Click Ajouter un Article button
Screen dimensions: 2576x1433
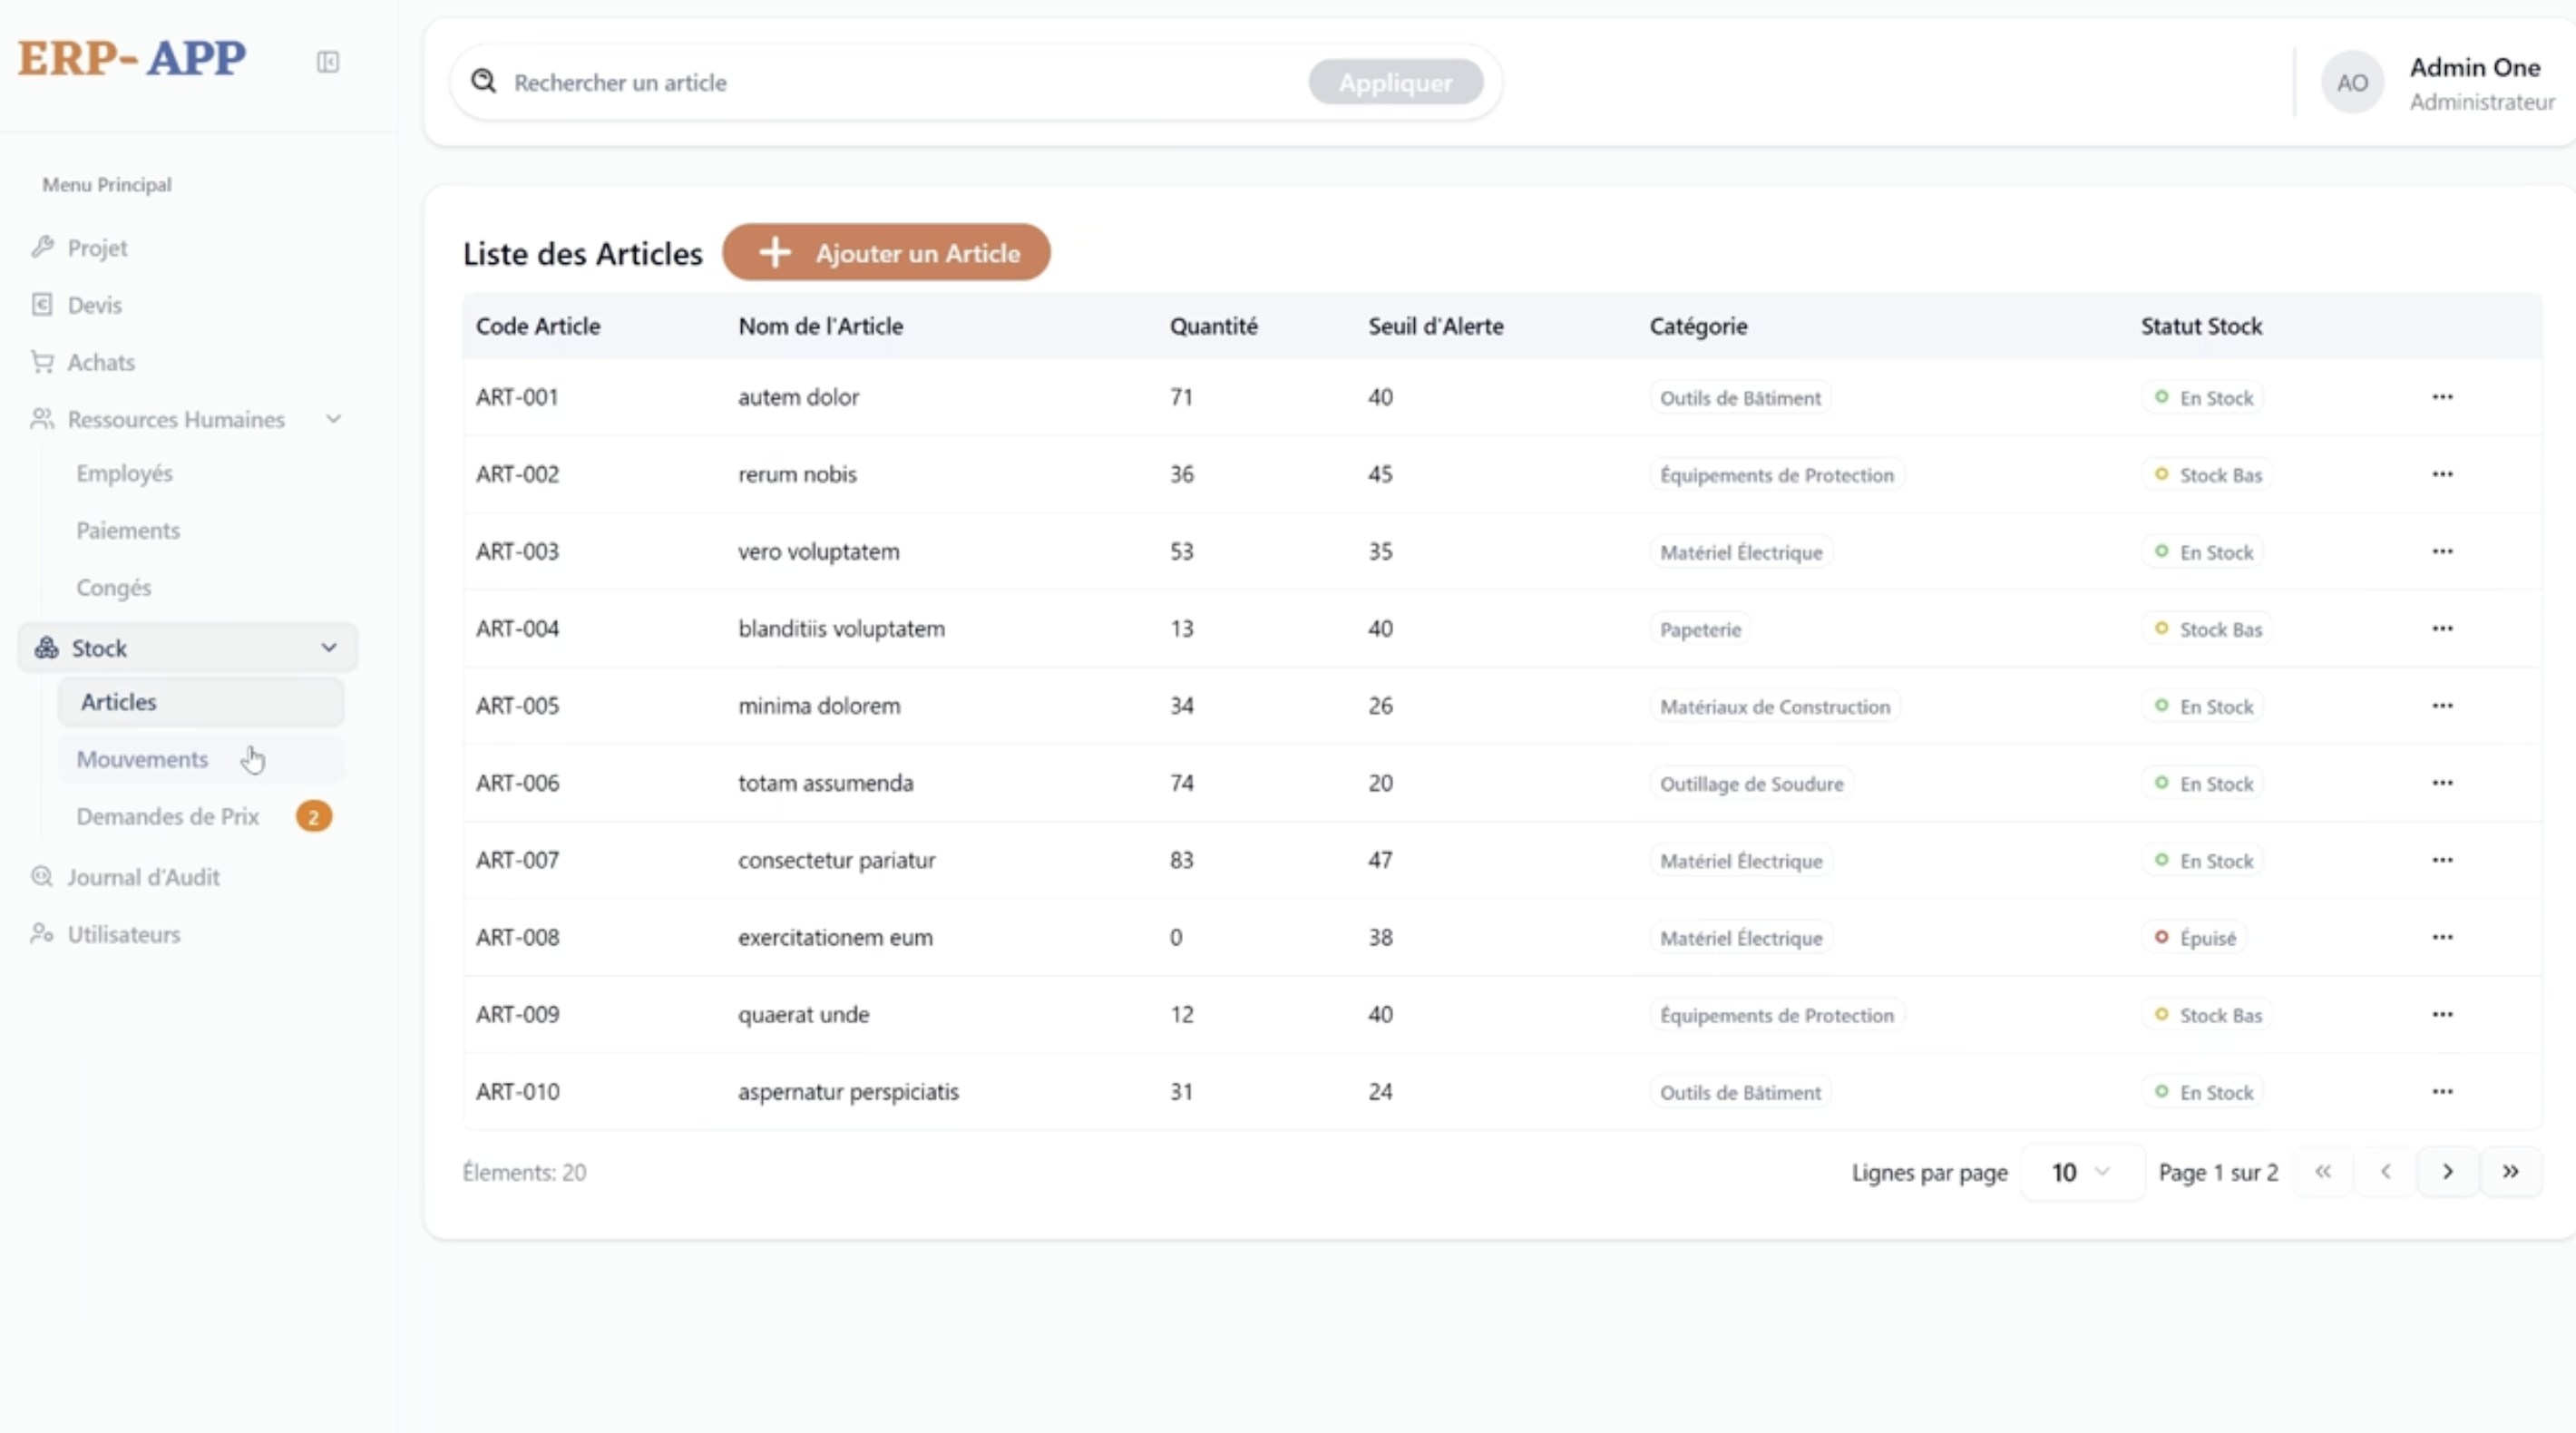(x=886, y=253)
